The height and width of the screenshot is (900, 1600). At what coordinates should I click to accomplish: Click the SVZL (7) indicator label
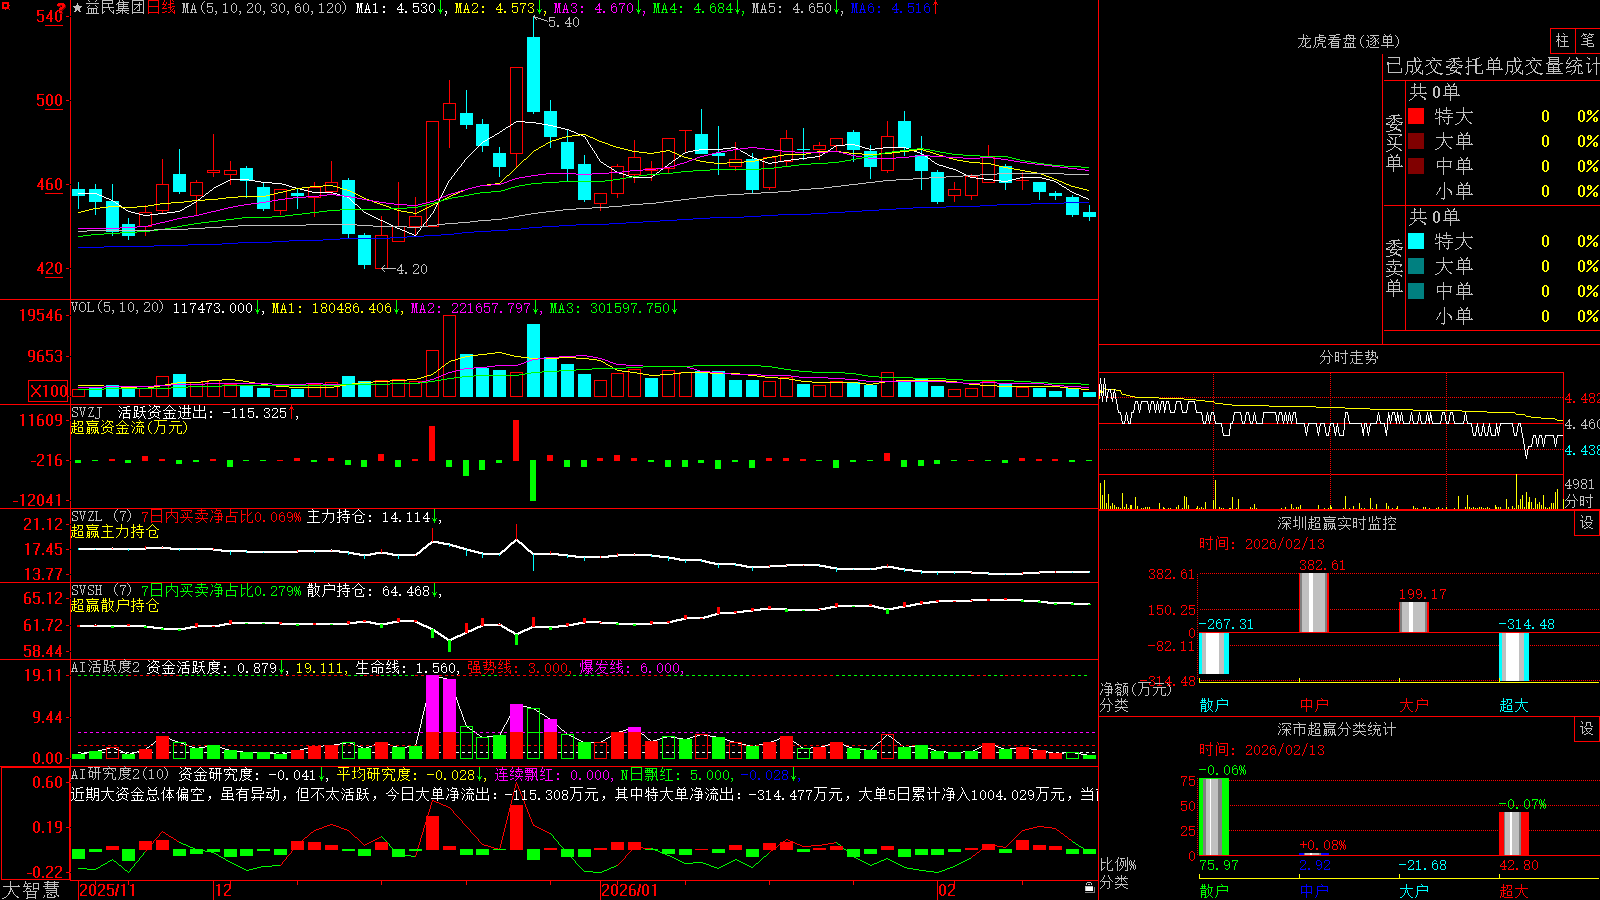tap(102, 516)
